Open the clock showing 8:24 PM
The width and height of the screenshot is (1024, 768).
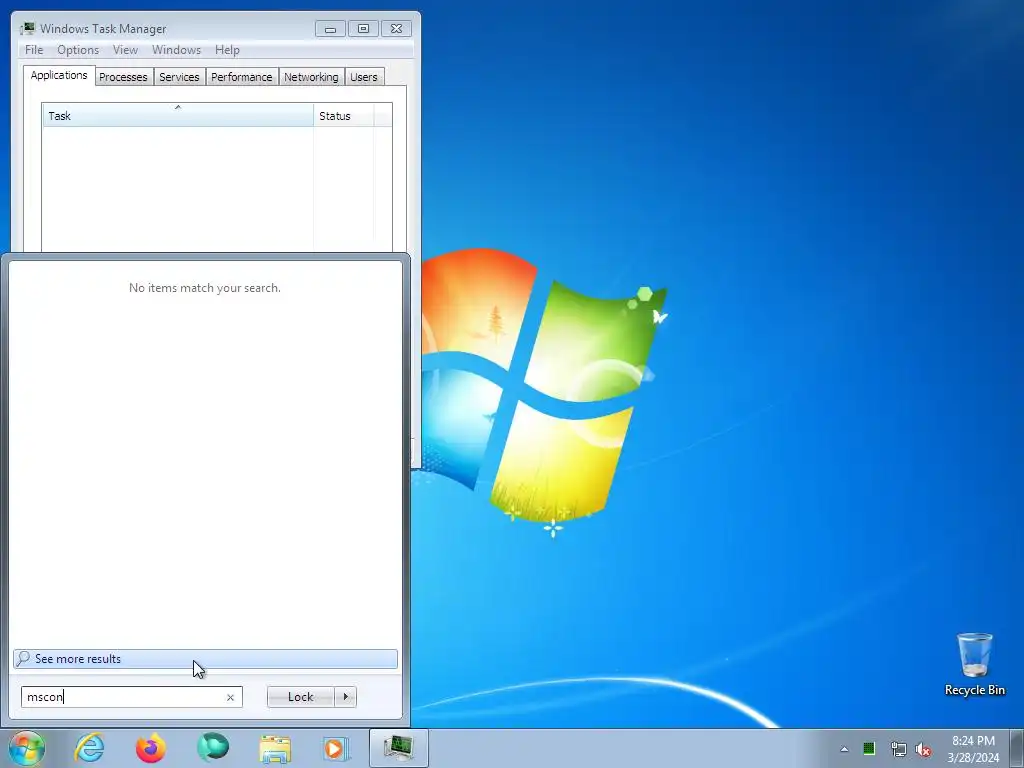point(973,748)
